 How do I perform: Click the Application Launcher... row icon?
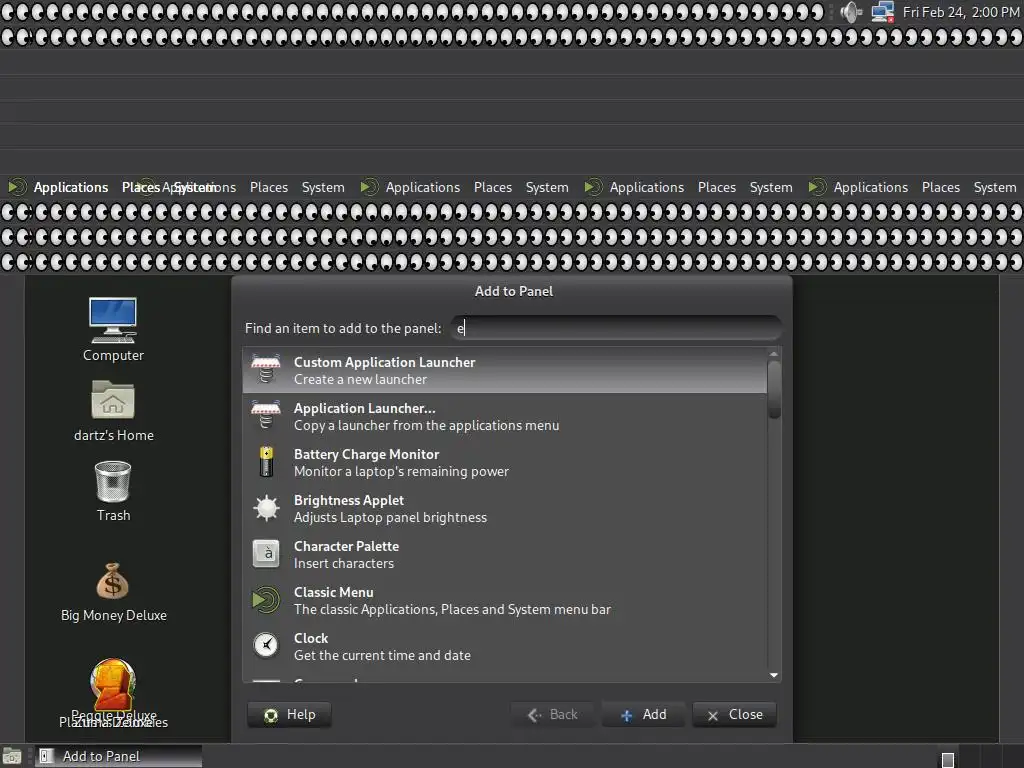[x=266, y=415]
